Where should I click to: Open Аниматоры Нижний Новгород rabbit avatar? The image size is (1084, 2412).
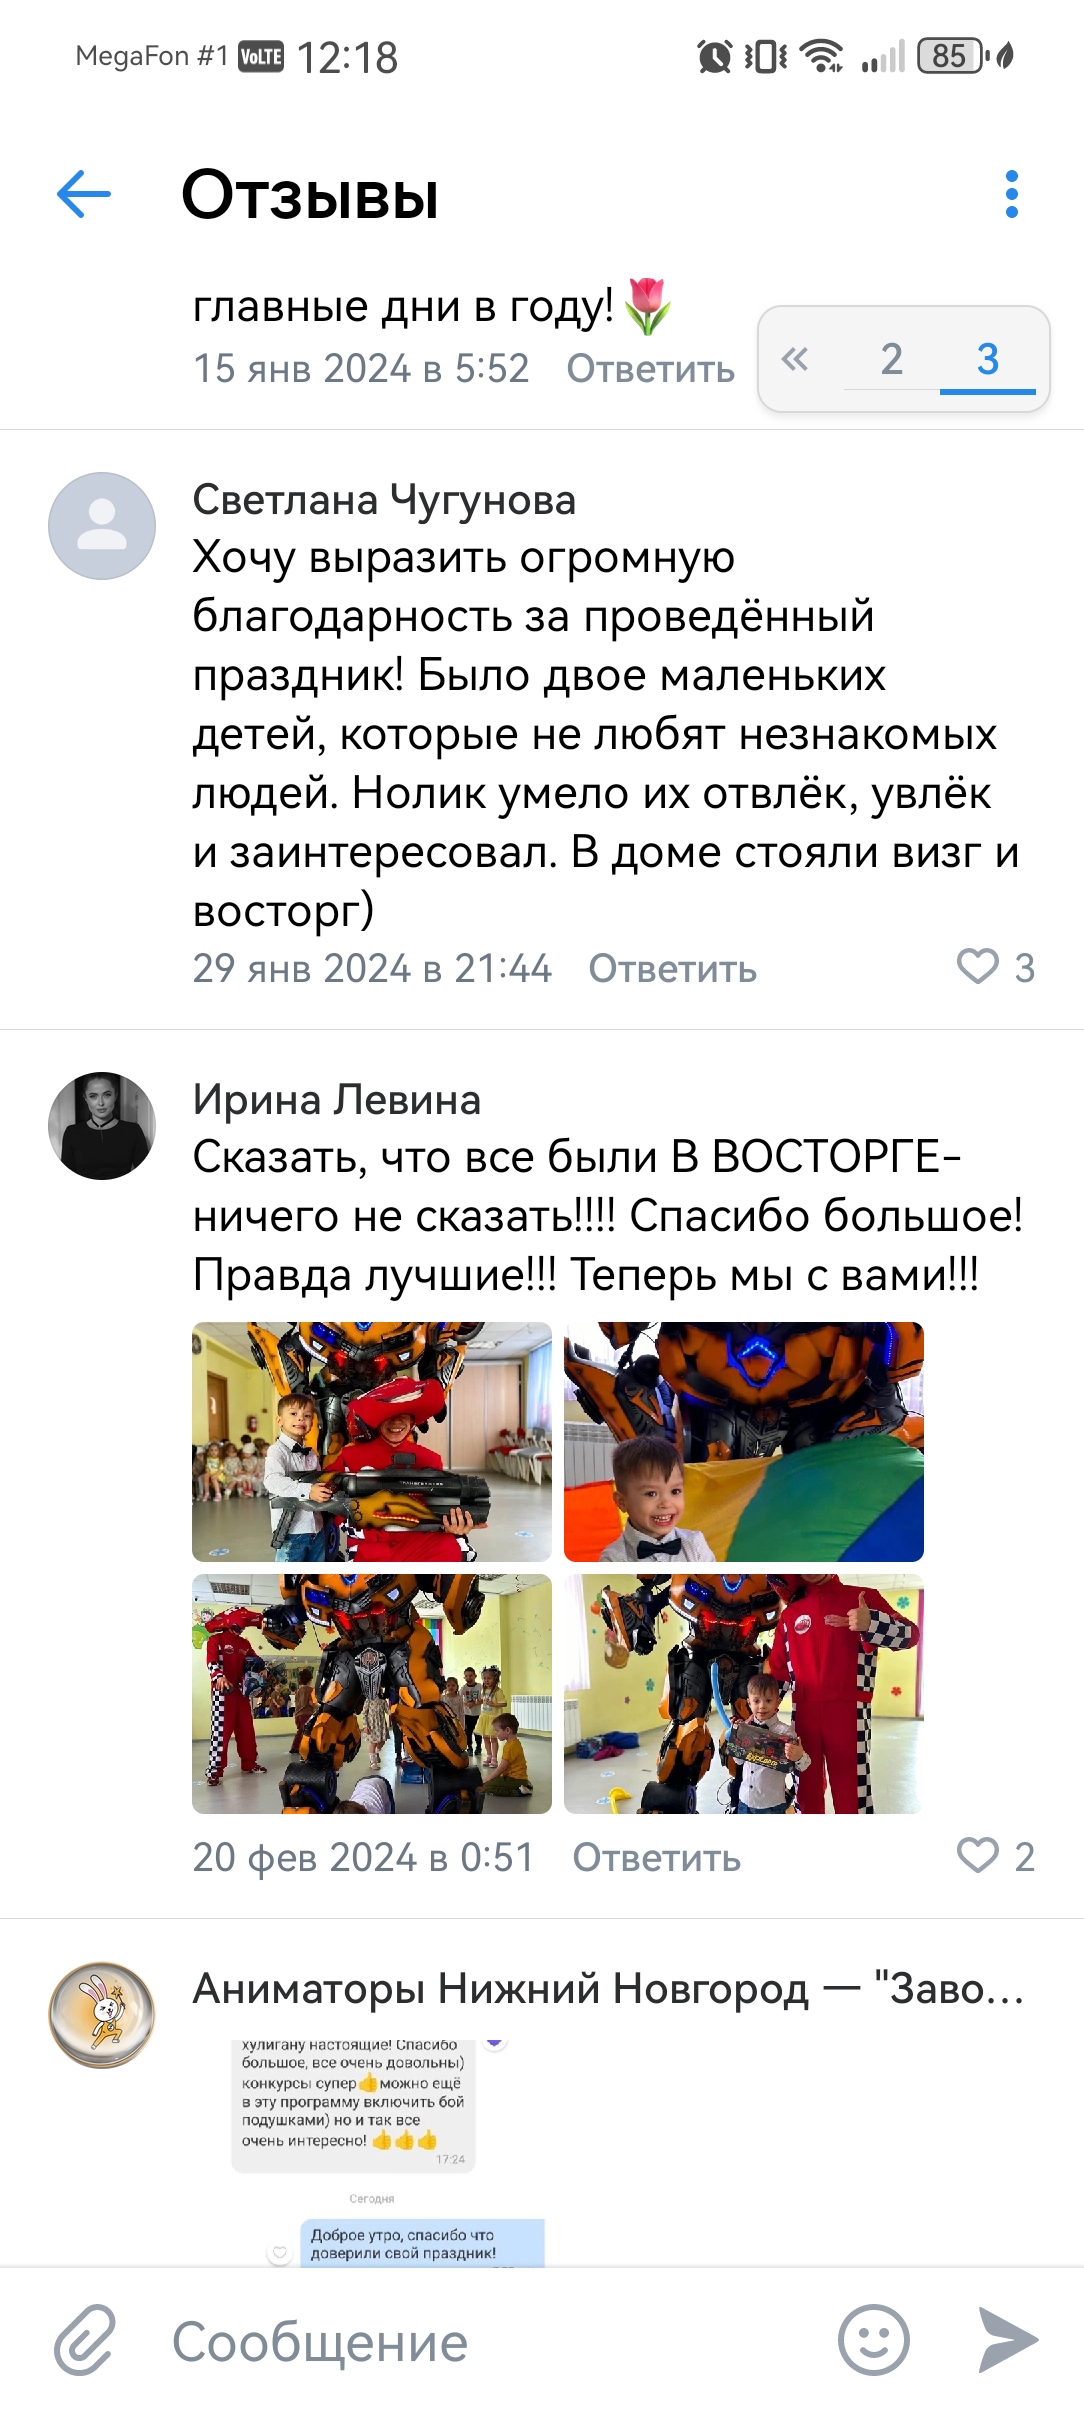[102, 2015]
